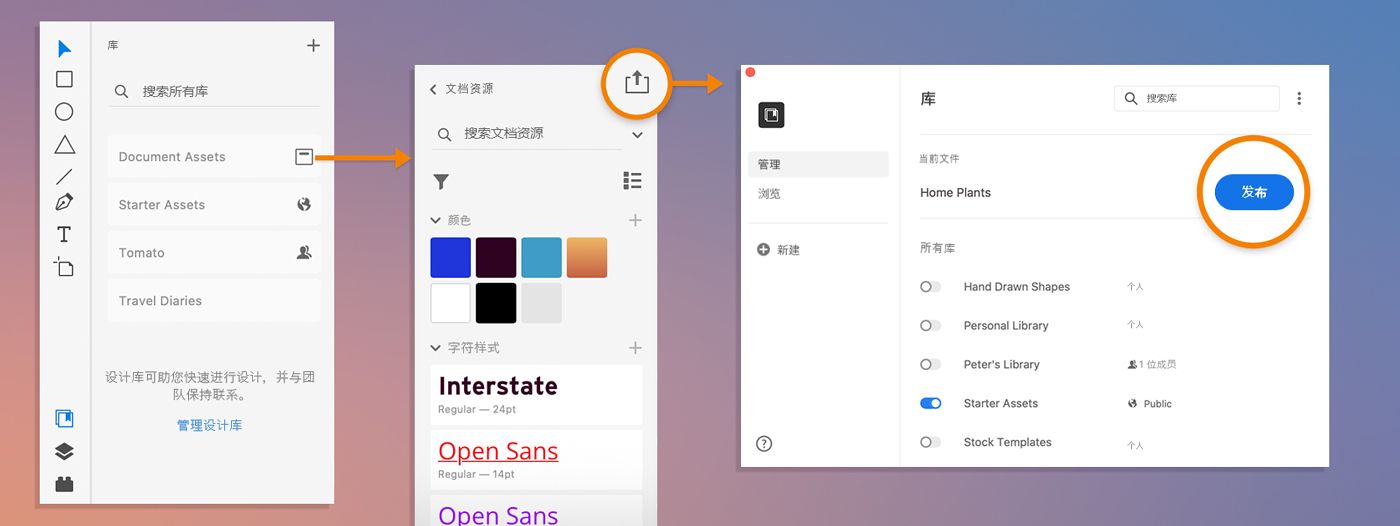1400x526 pixels.
Task: Pick the blue color swatch
Action: [x=450, y=257]
